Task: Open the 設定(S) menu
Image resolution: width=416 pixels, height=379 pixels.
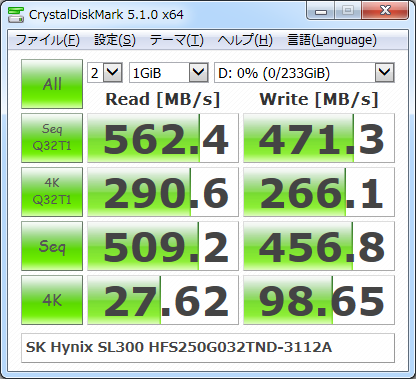Action: [x=115, y=40]
